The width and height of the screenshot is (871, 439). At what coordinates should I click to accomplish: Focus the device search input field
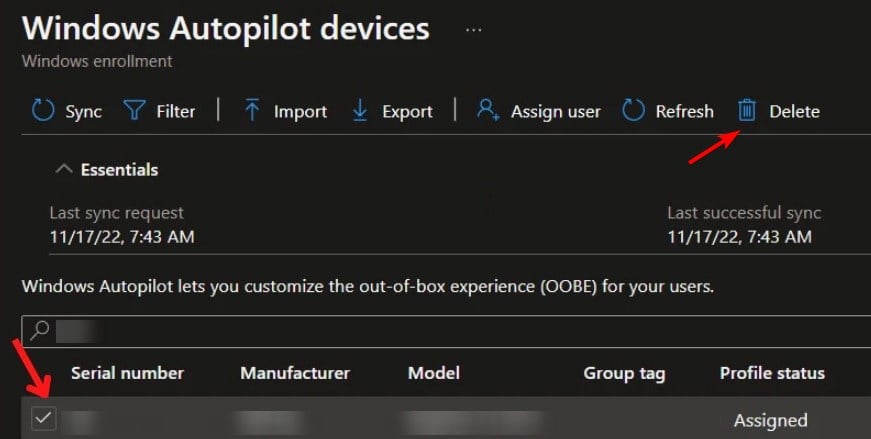click(450, 328)
